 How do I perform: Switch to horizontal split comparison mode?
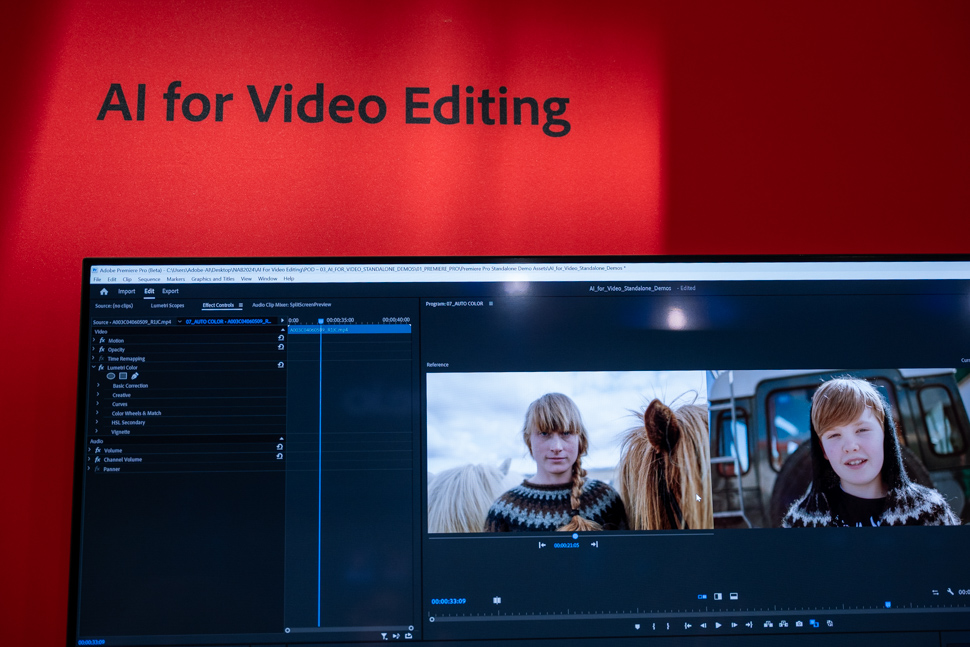pyautogui.click(x=734, y=596)
